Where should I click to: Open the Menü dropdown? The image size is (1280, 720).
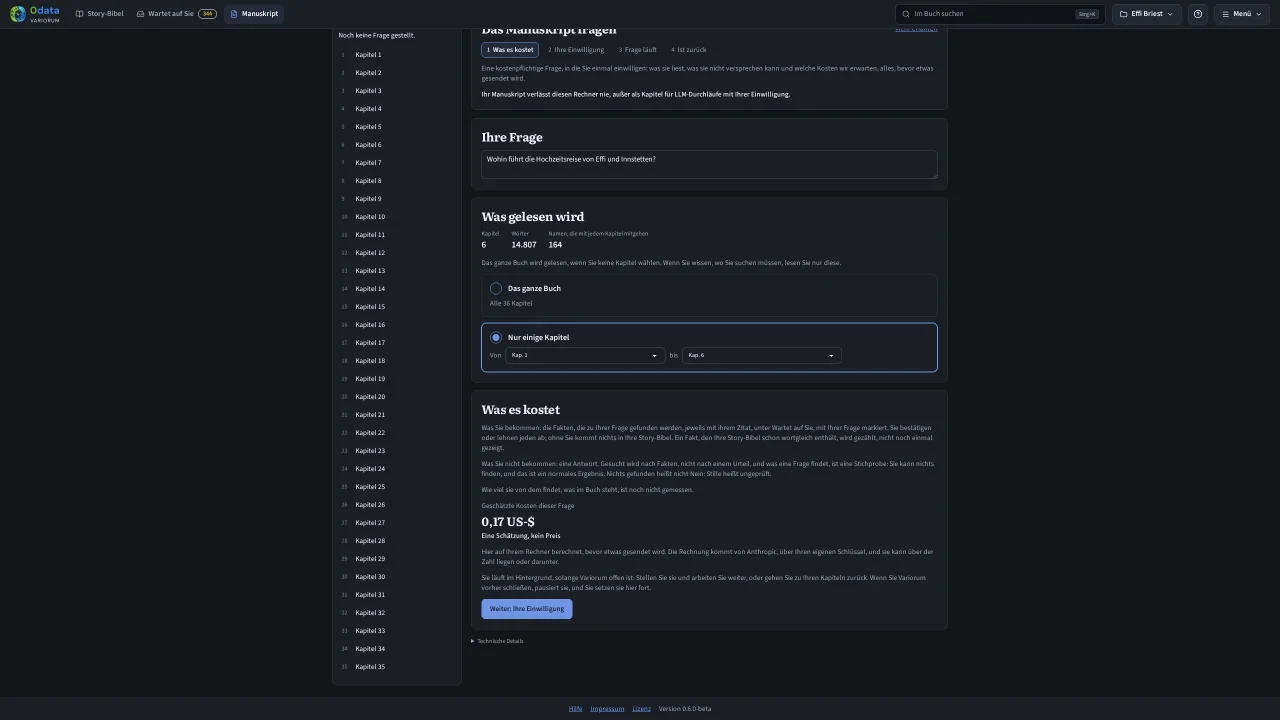[1240, 14]
